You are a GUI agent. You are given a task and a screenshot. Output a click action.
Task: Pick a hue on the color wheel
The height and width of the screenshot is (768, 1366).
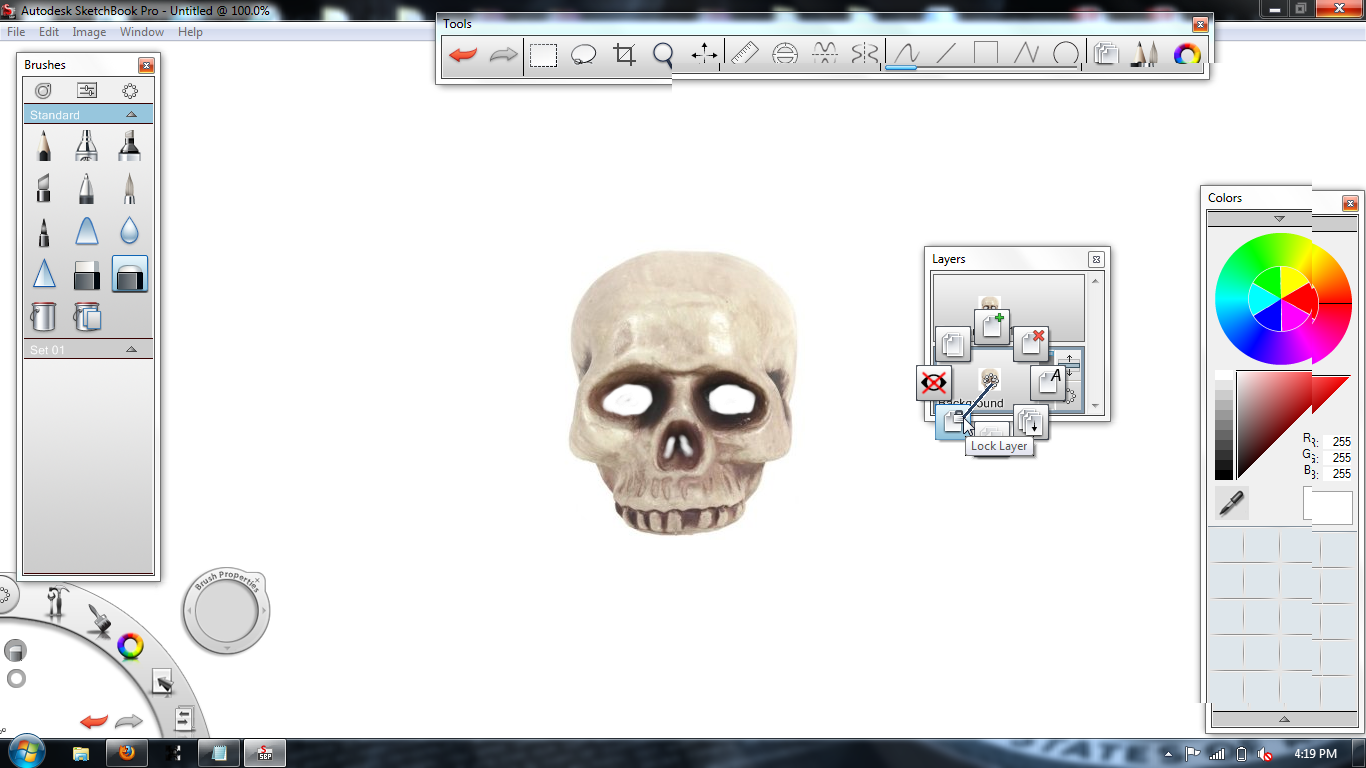coord(1283,298)
